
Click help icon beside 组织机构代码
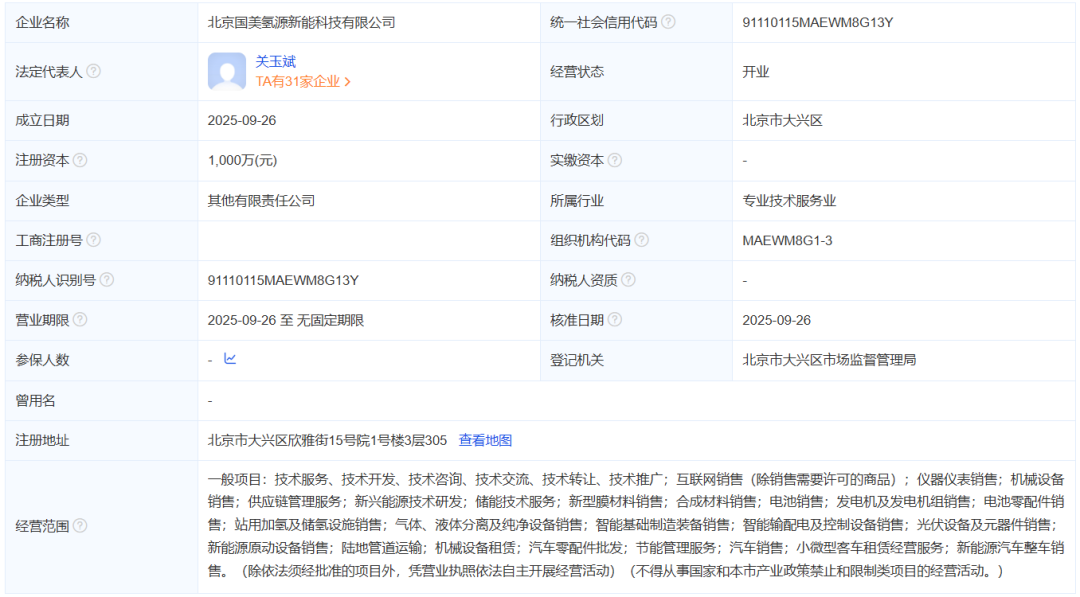[642, 240]
